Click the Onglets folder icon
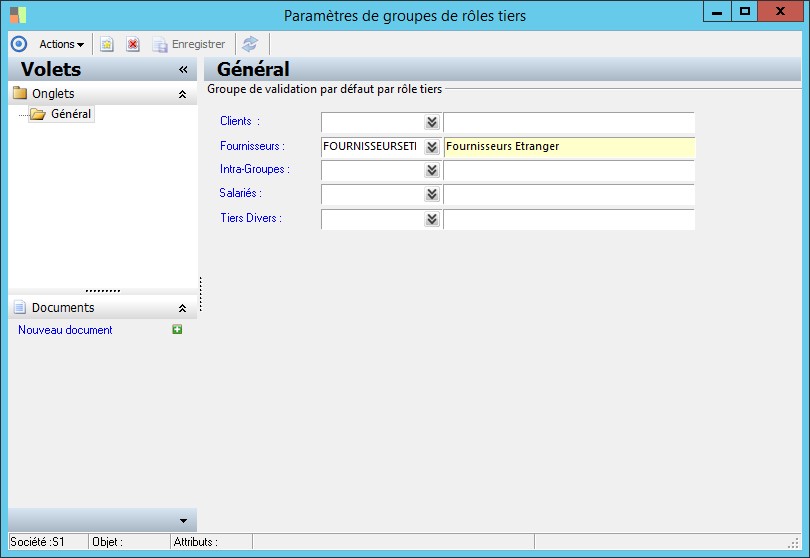The width and height of the screenshot is (810, 558). click(x=20, y=93)
